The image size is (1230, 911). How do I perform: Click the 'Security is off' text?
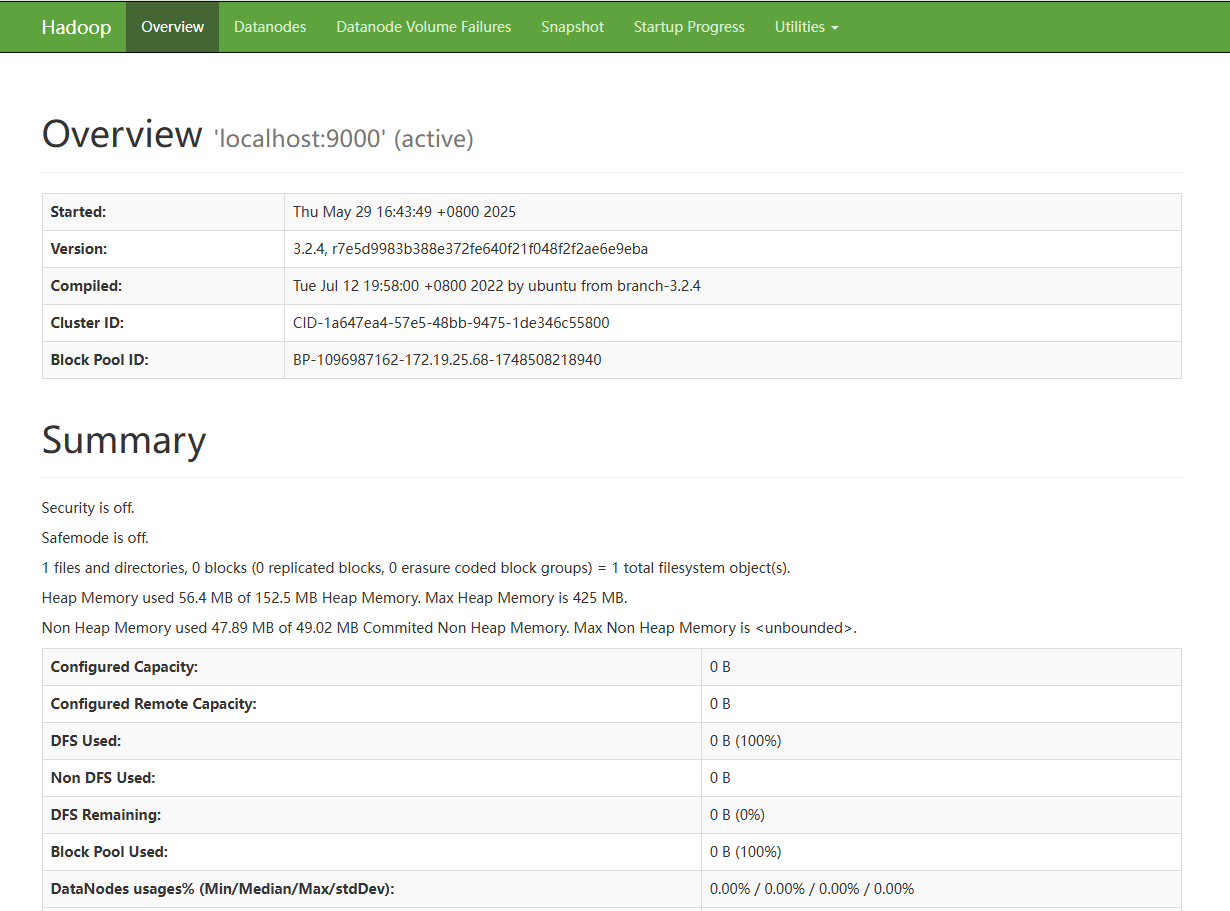click(x=88, y=508)
